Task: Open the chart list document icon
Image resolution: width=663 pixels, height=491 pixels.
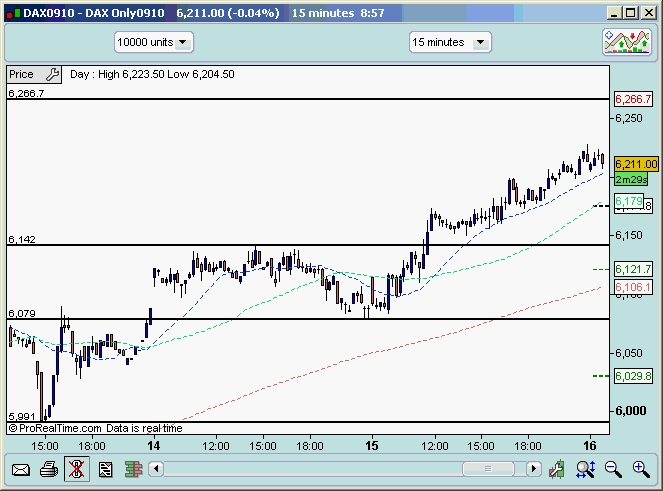Action: 105,469
